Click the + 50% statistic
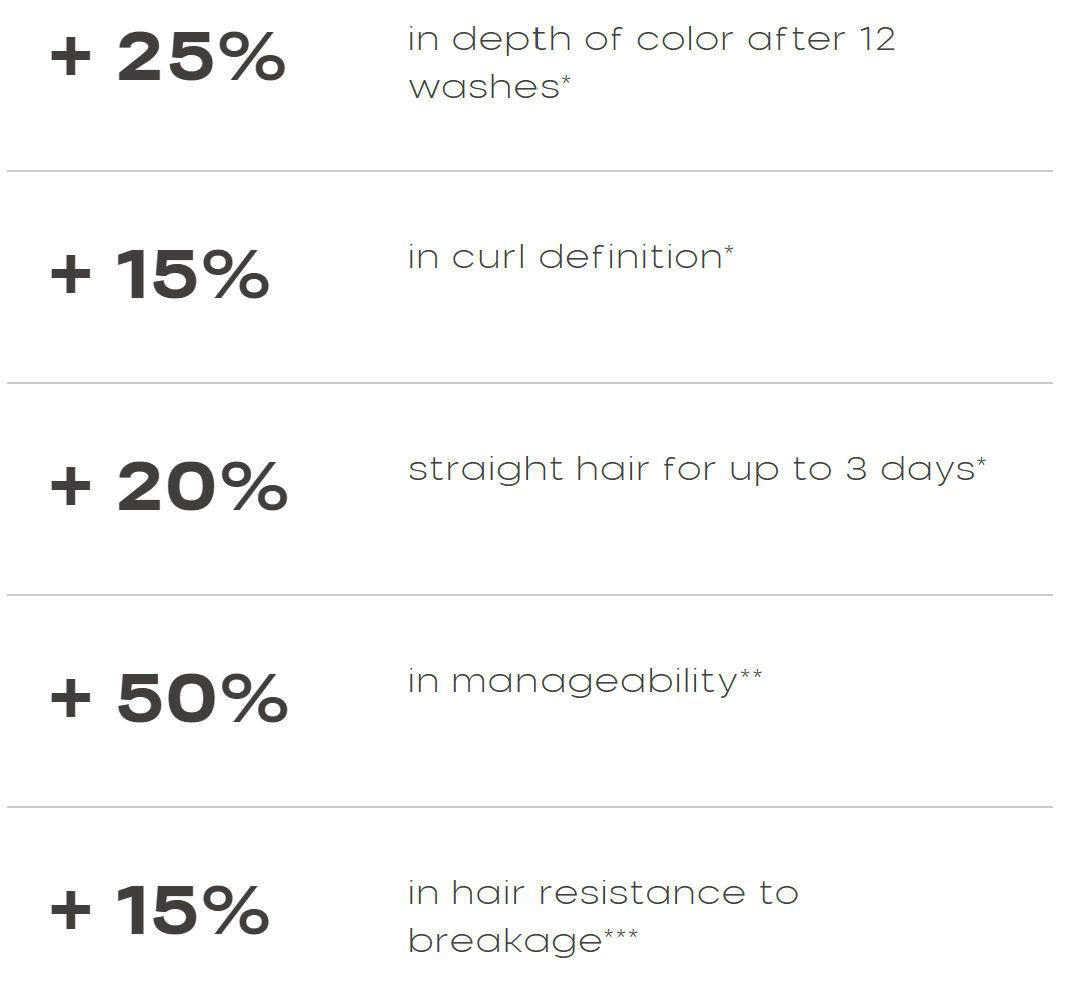The height and width of the screenshot is (1008, 1070). click(169, 697)
